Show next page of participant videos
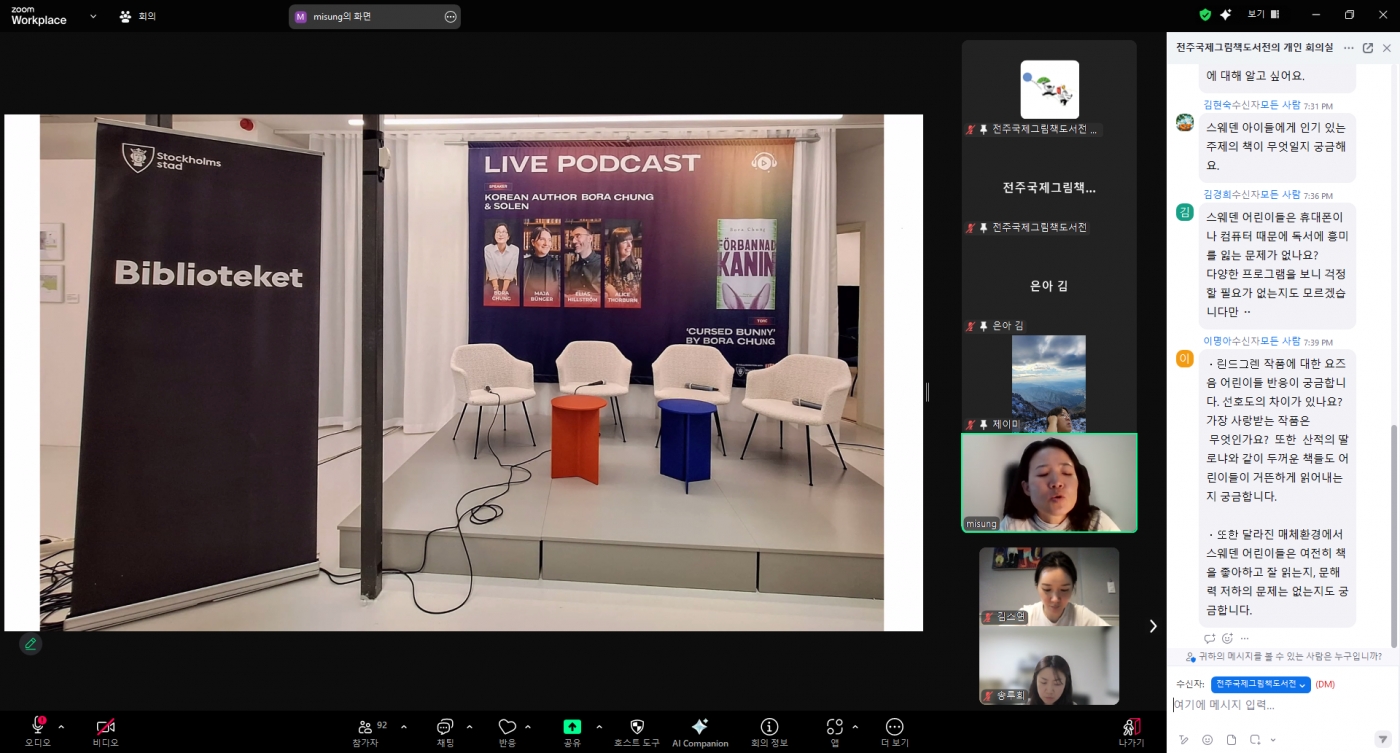Image resolution: width=1400 pixels, height=753 pixels. coord(1153,626)
